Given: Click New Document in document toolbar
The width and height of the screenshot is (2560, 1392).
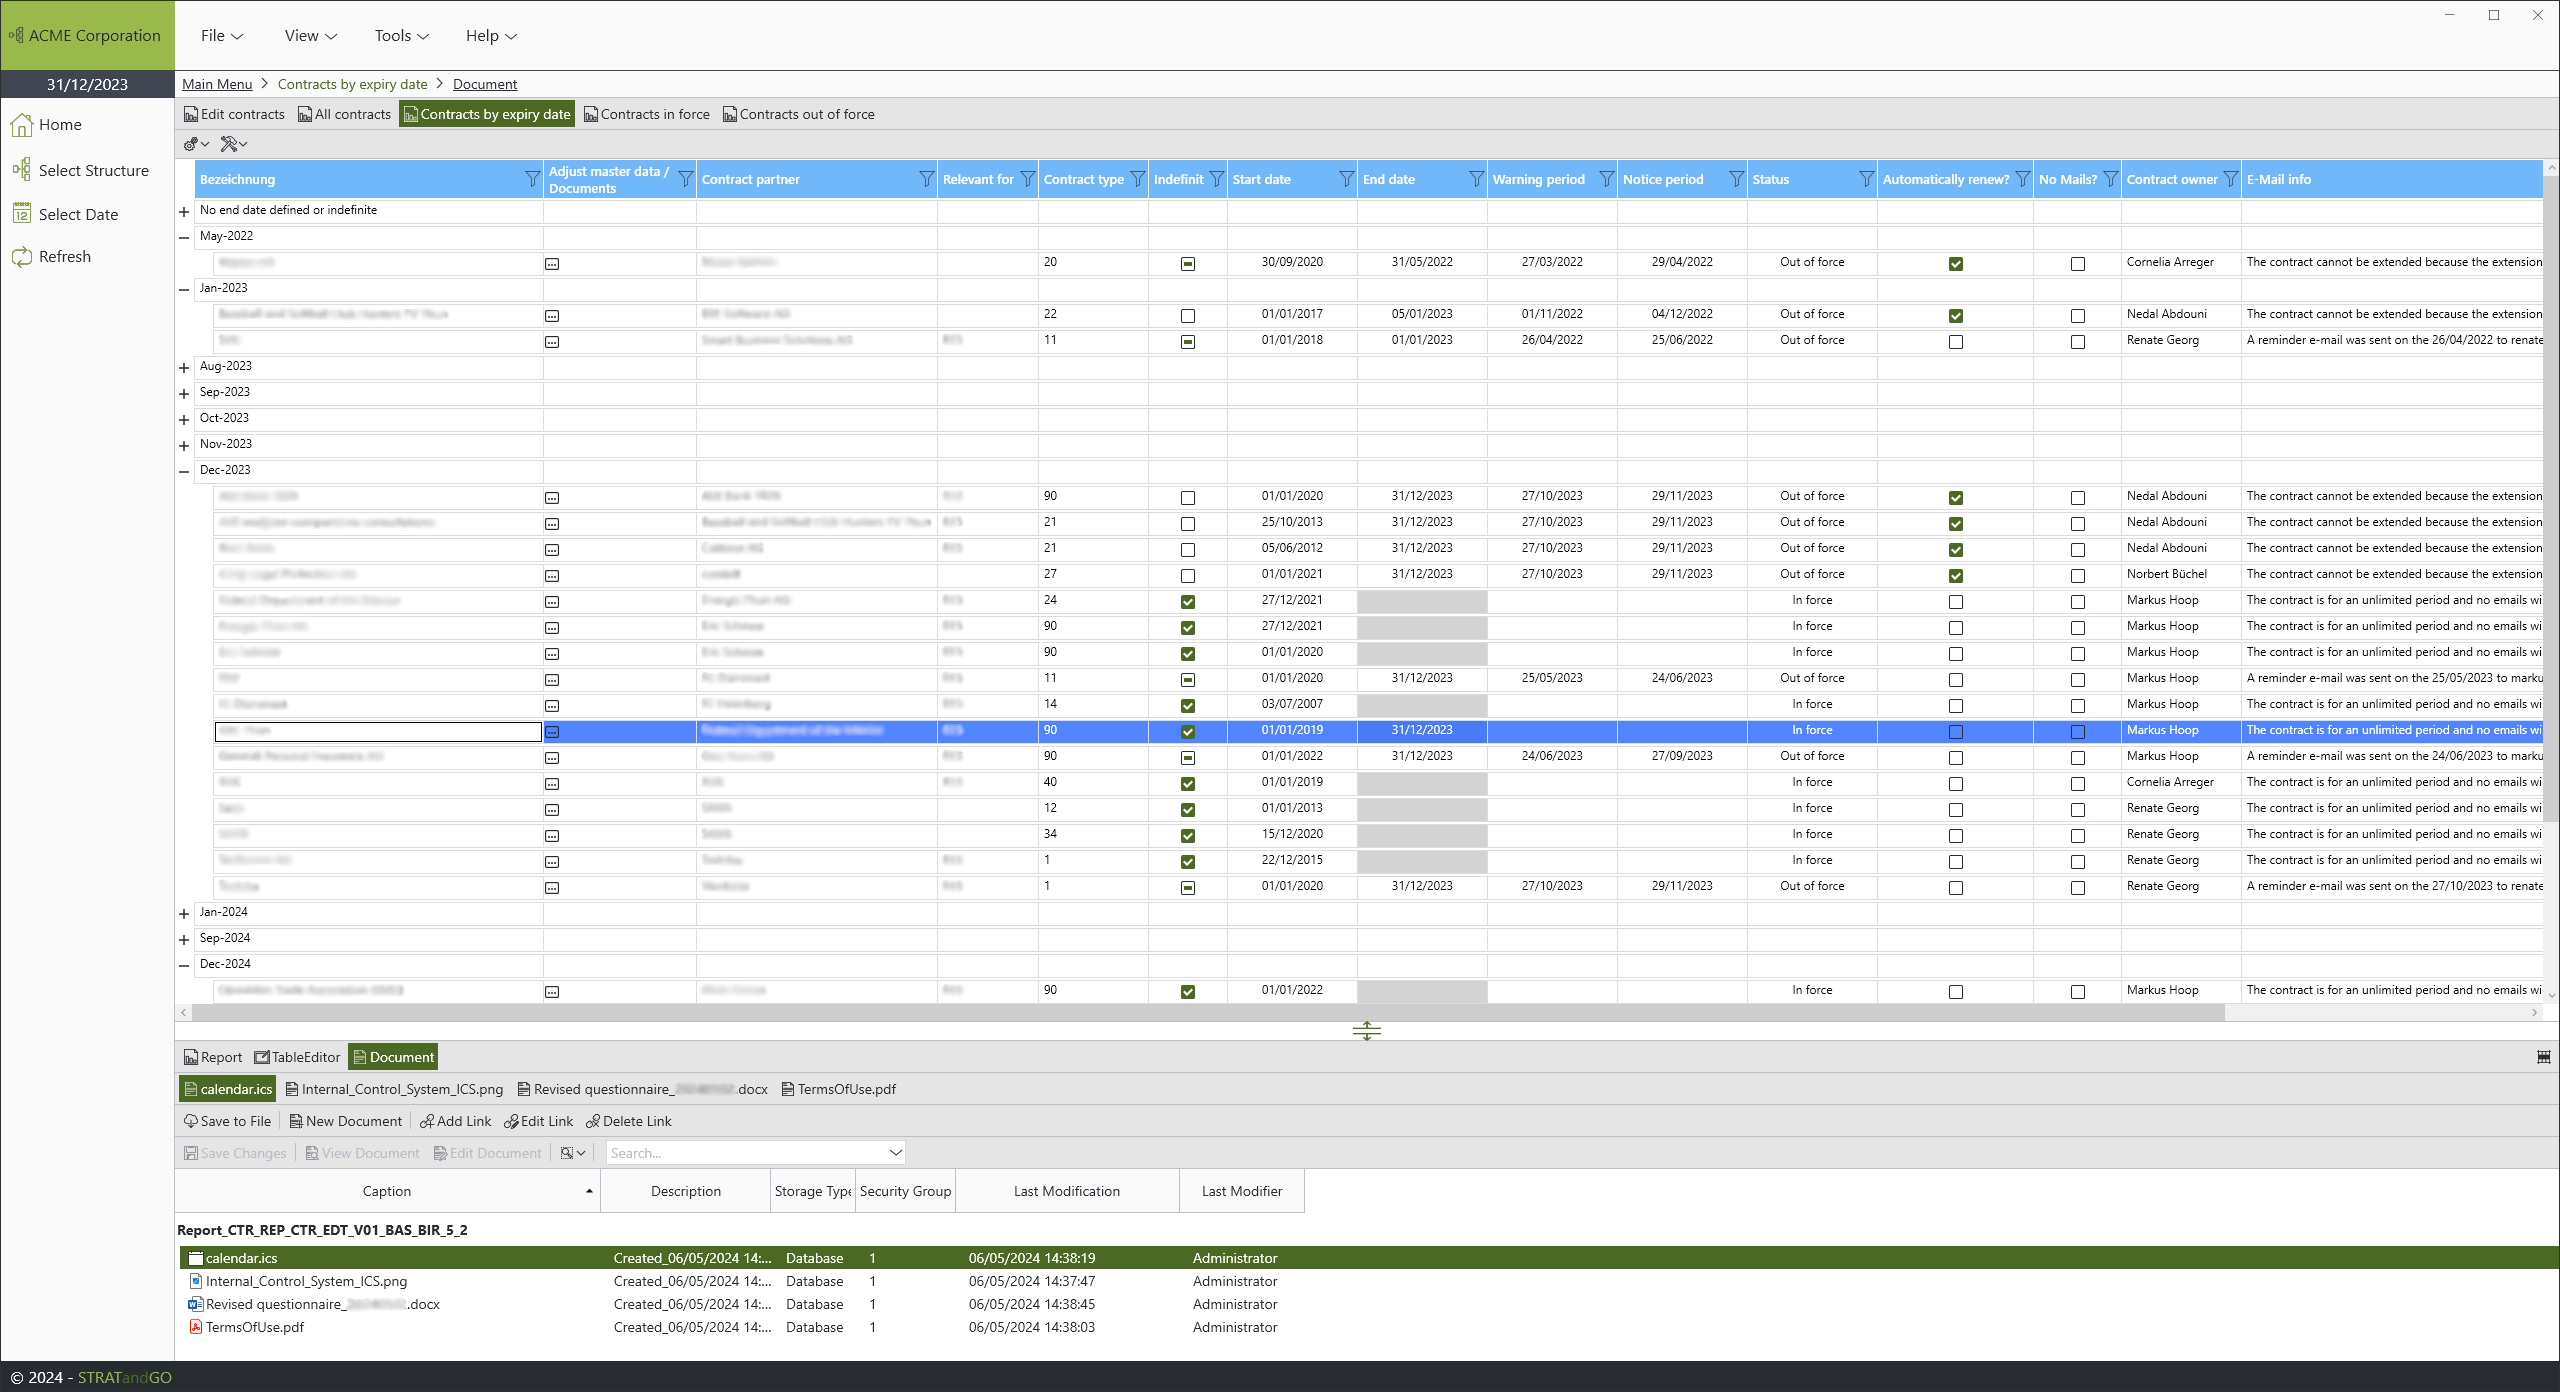Looking at the screenshot, I should (x=346, y=1121).
